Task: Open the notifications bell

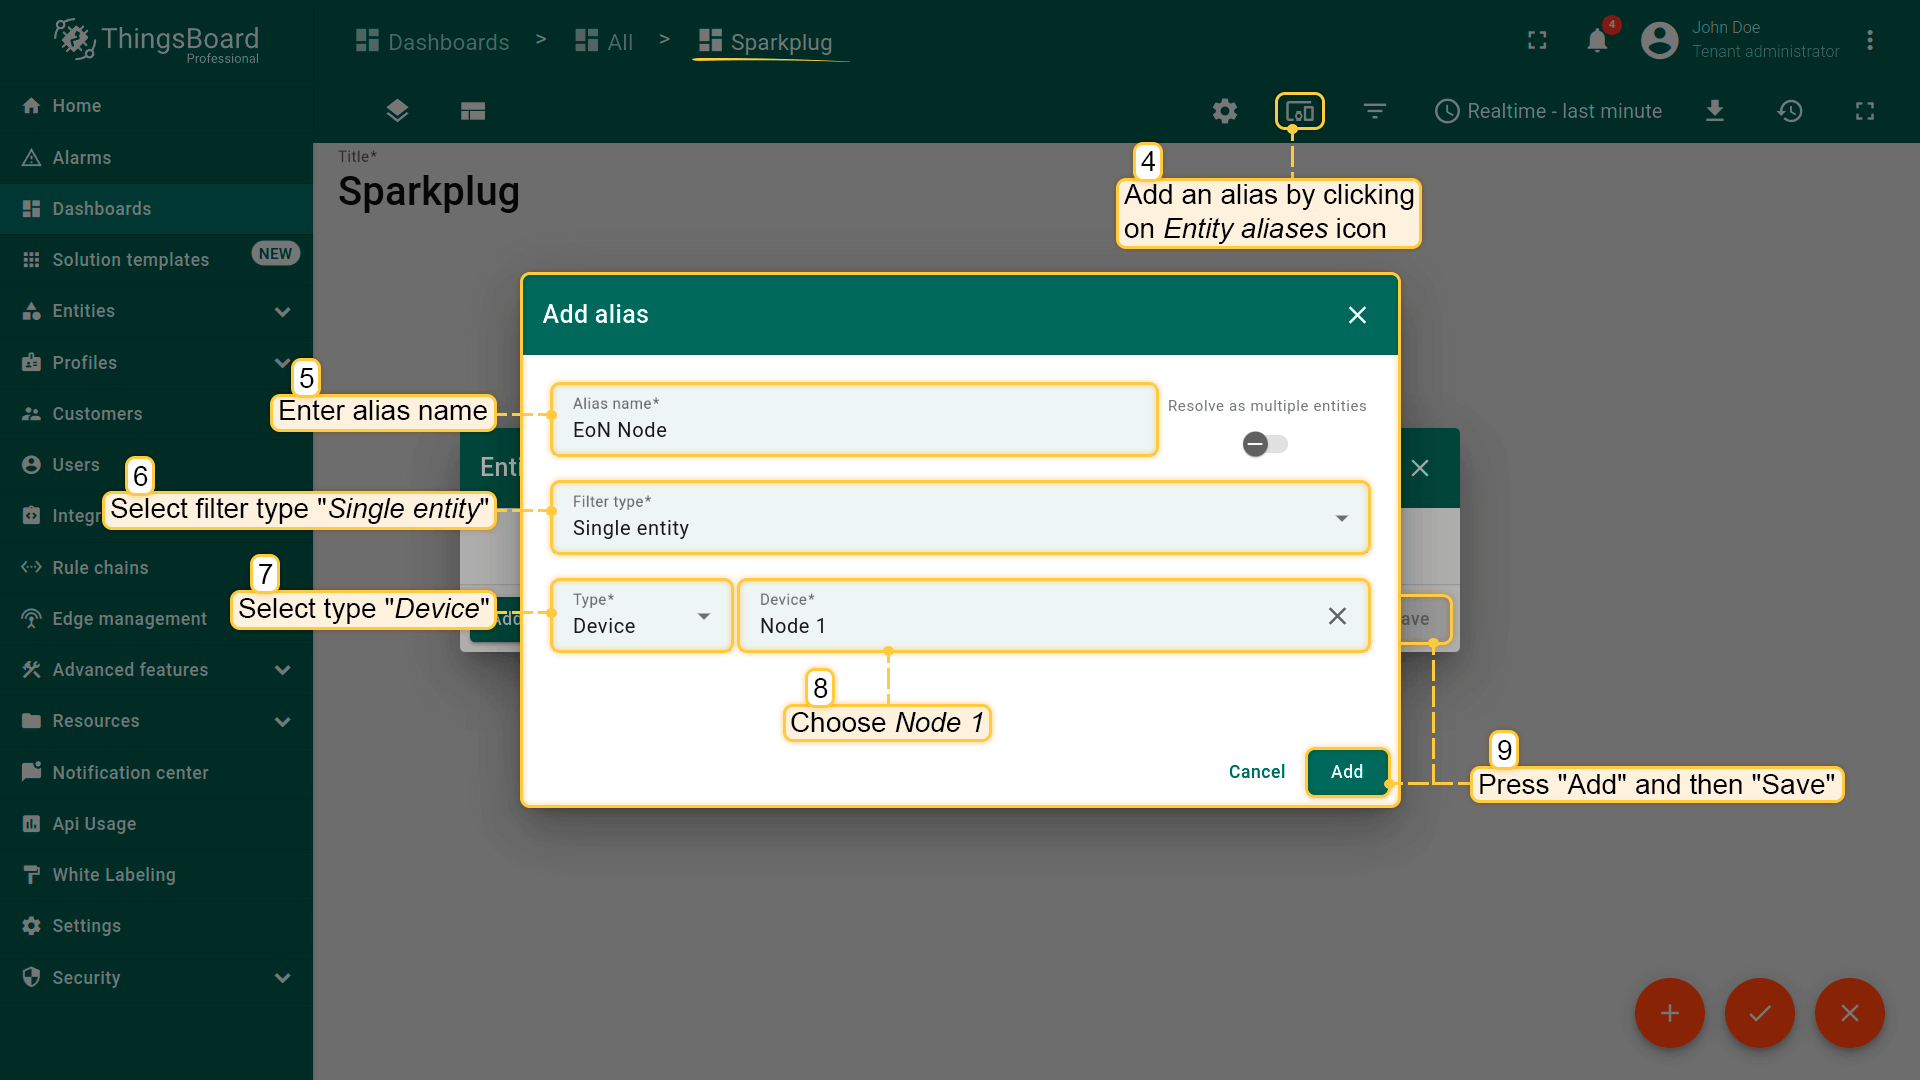Action: point(1597,41)
